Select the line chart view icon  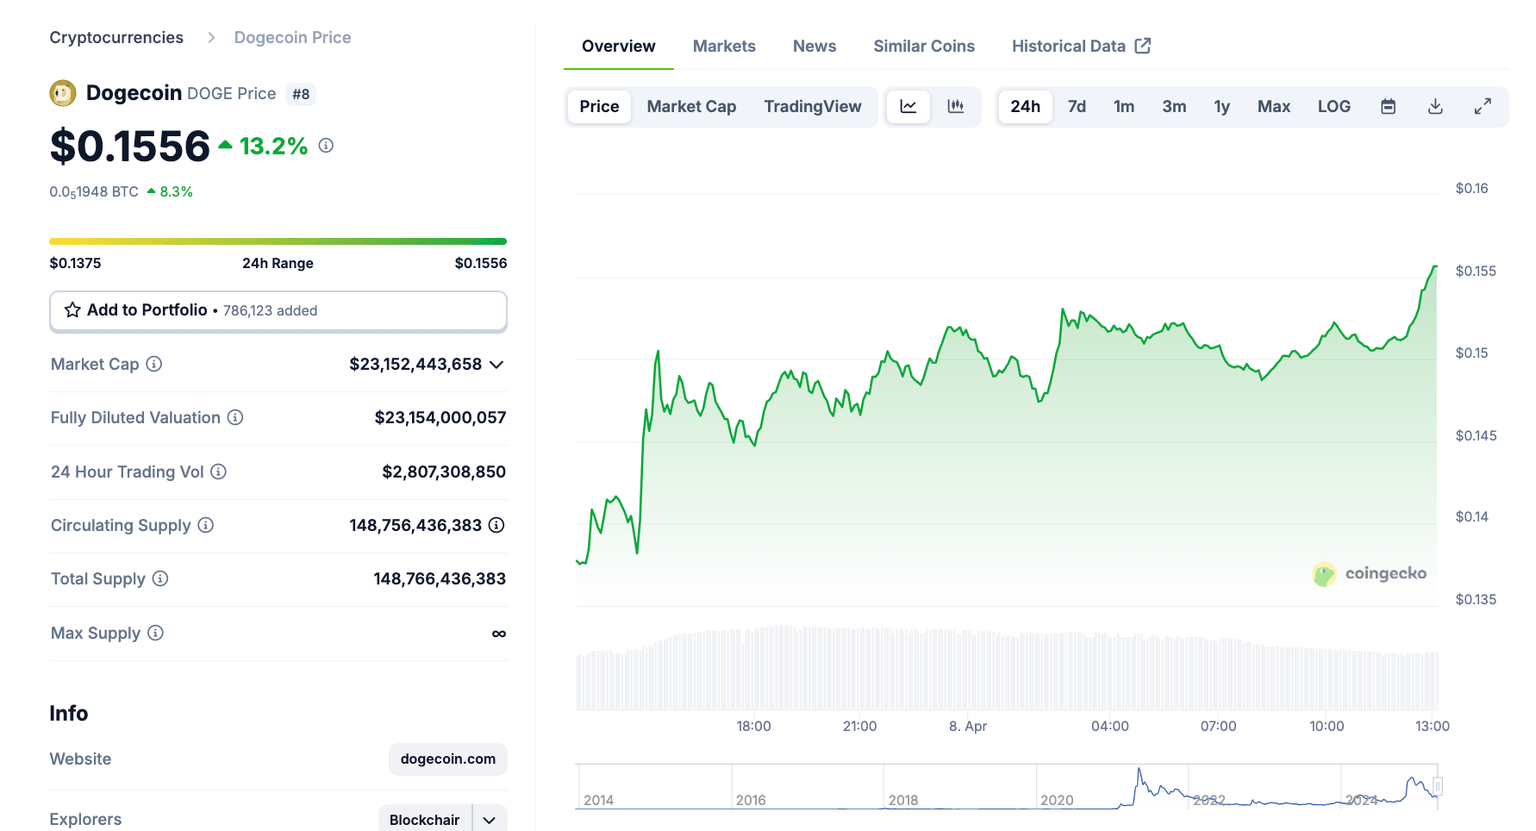click(x=907, y=106)
